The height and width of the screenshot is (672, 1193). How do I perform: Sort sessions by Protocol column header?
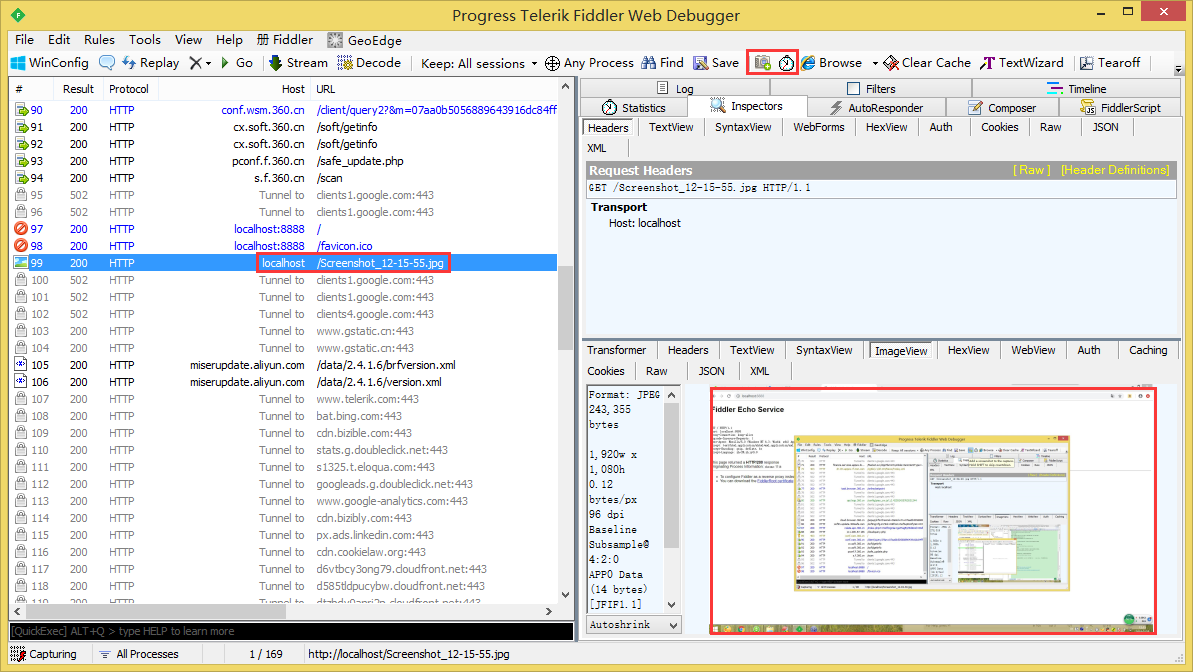click(129, 89)
